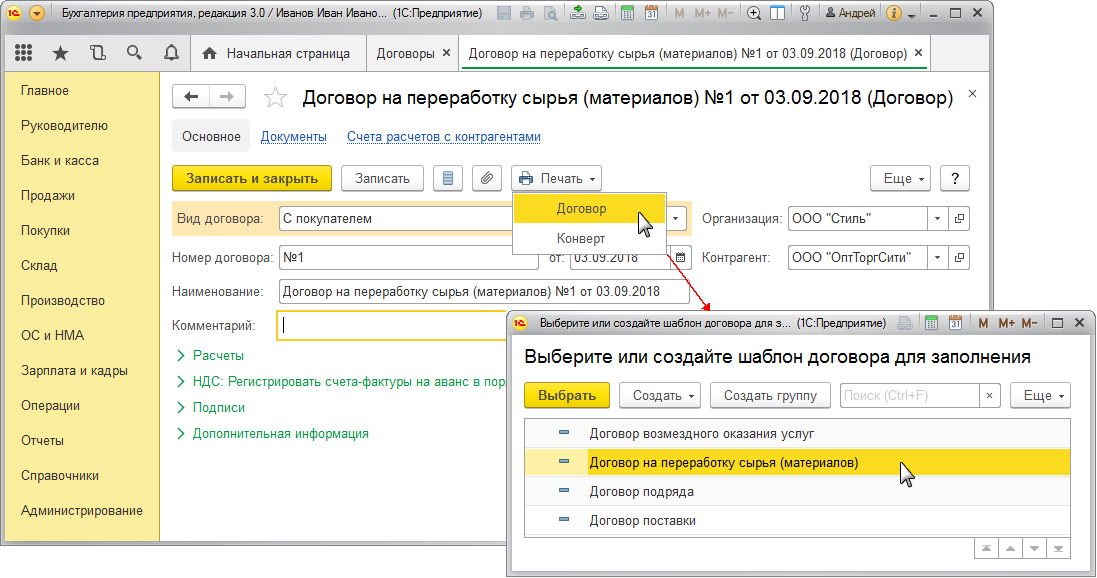This screenshot has width=1097, height=578.
Task: Open the Печать dropdown button
Action: tap(557, 178)
